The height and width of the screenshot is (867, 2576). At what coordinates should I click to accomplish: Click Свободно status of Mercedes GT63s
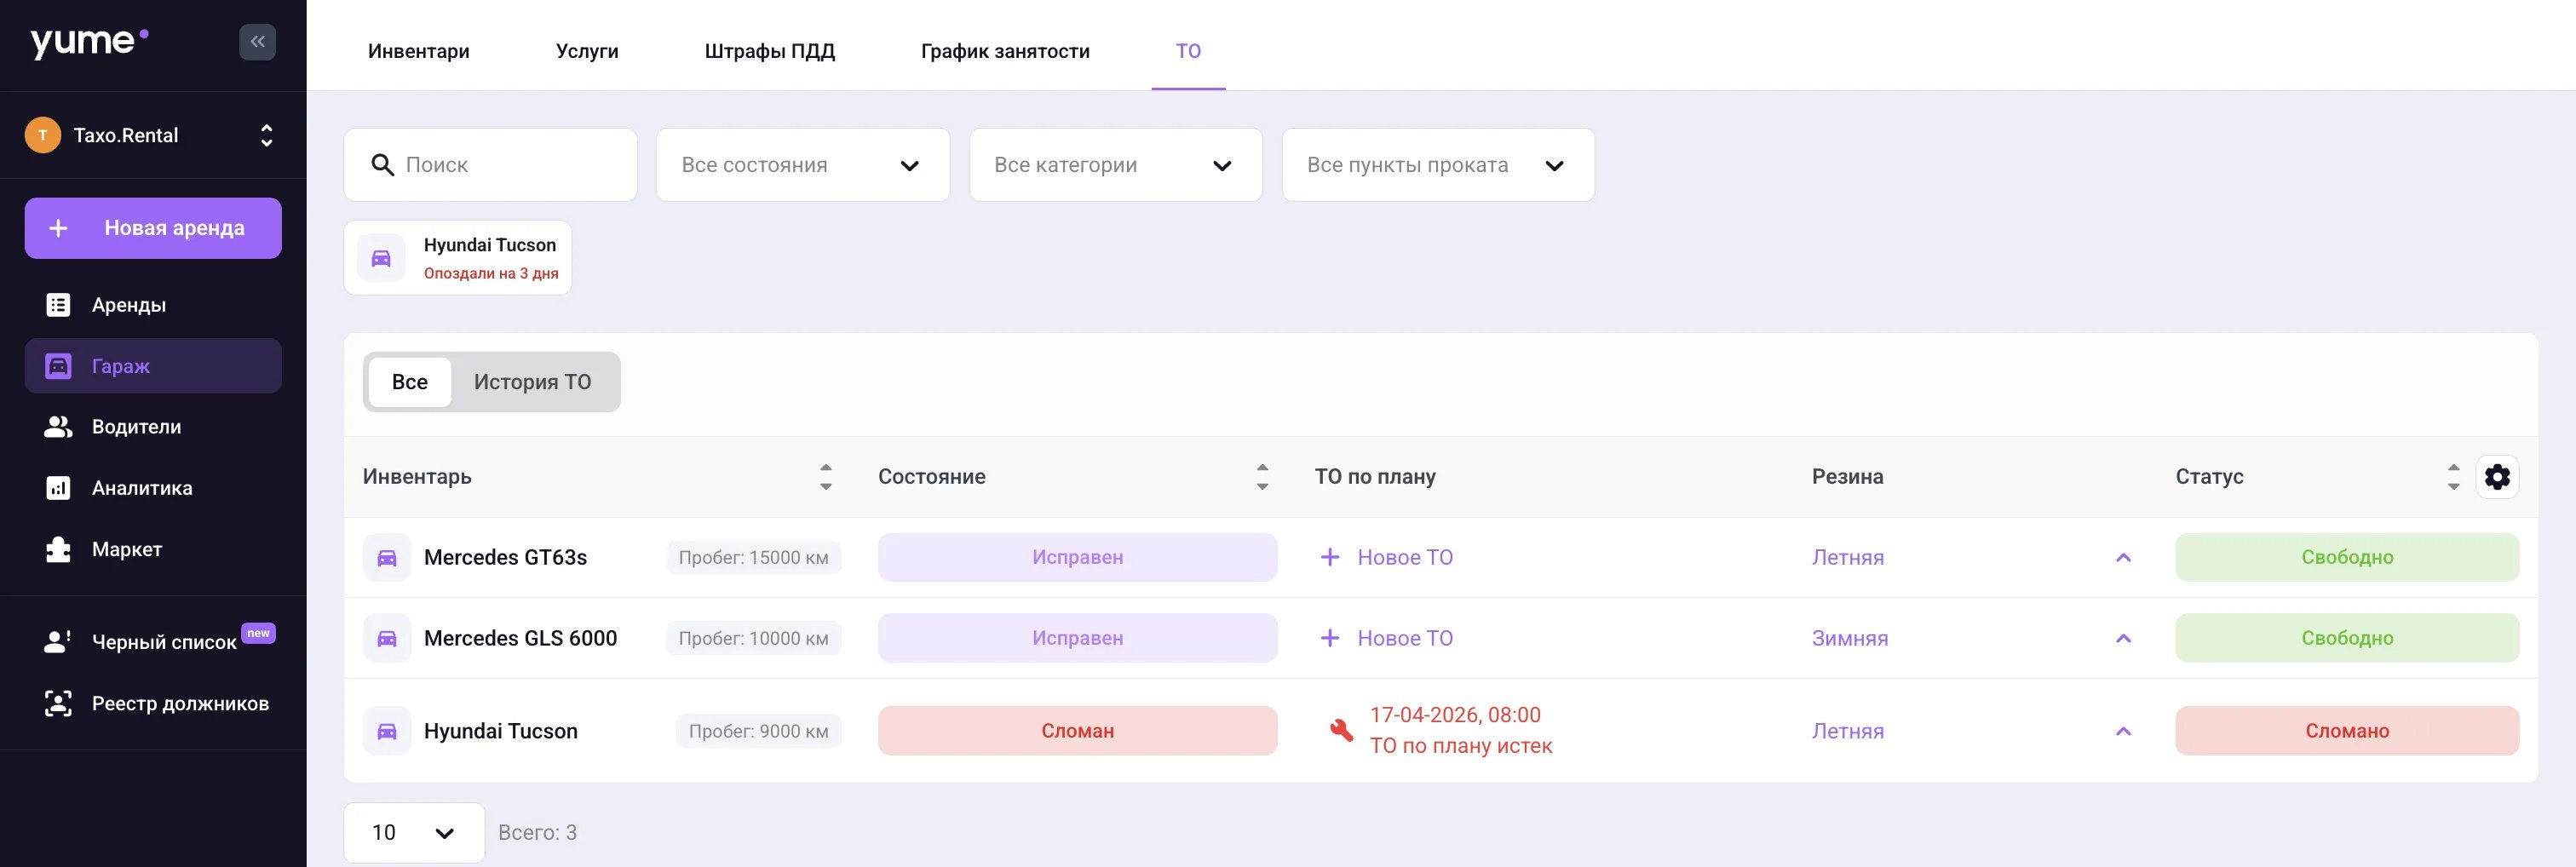[2347, 558]
